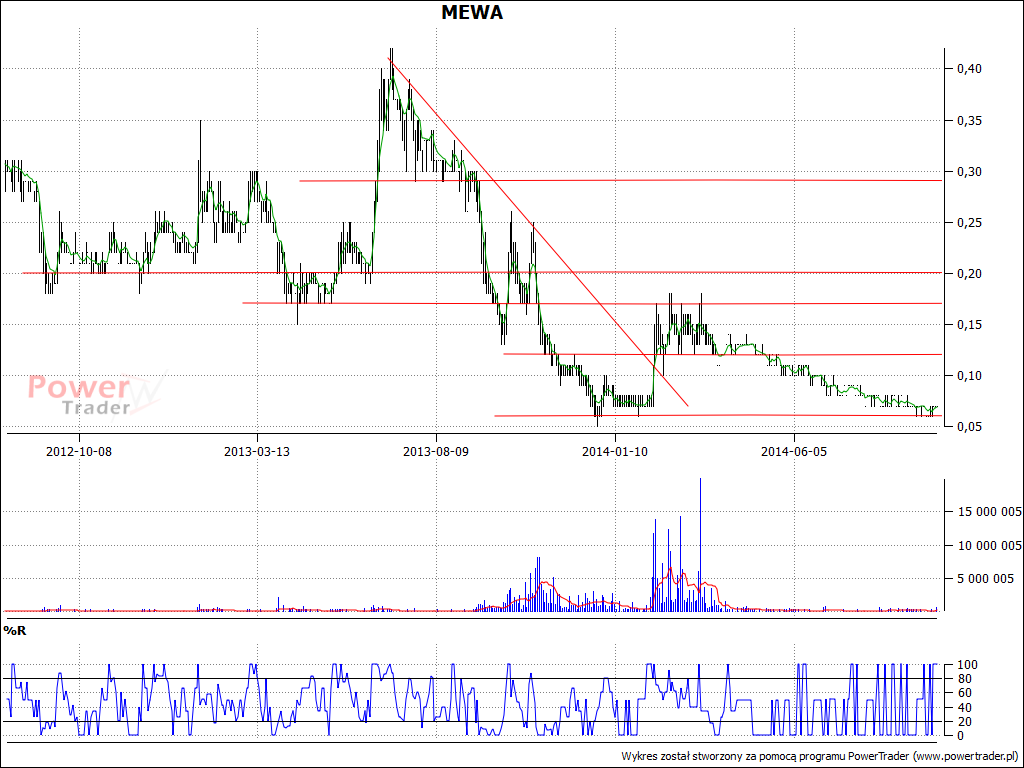This screenshot has height=768, width=1024.
Task: Select the 2013-08-09 date label
Action: click(x=436, y=451)
